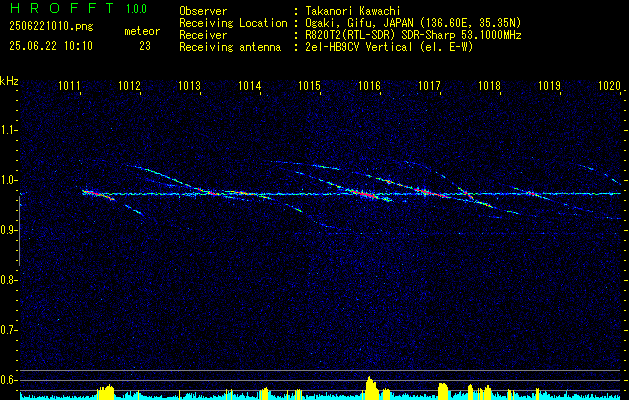
Task: Select observer name Takanori Kawachi
Action: pos(353,11)
